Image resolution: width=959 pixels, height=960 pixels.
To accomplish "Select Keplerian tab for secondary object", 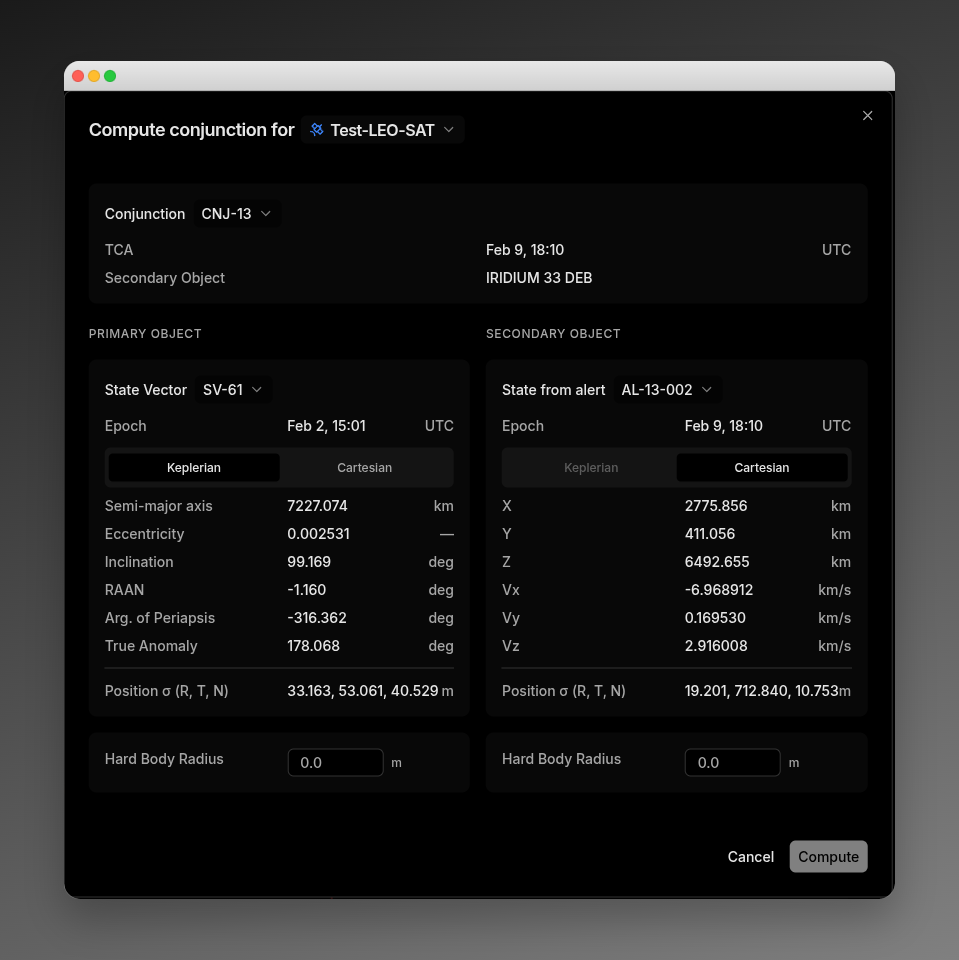I will [x=591, y=468].
